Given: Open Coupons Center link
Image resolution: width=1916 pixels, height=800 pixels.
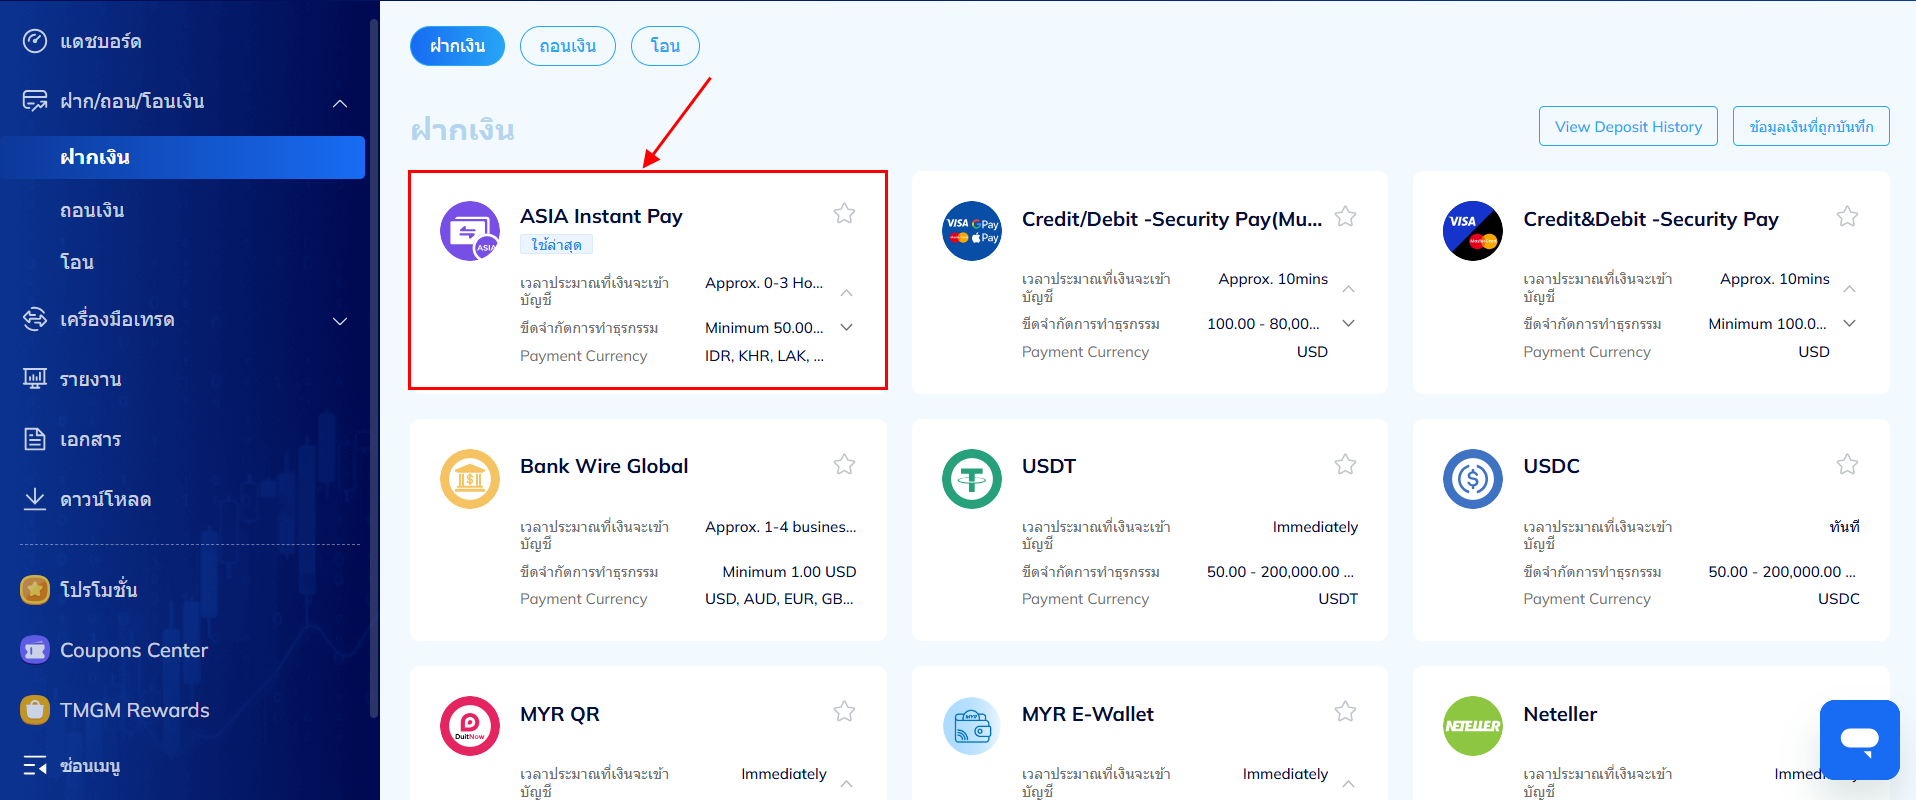Looking at the screenshot, I should pyautogui.click(x=134, y=650).
